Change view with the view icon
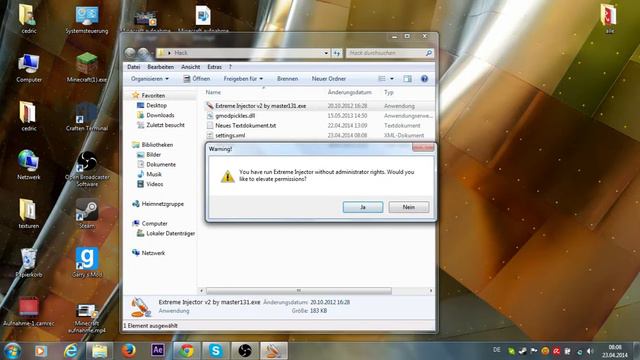 coord(382,79)
